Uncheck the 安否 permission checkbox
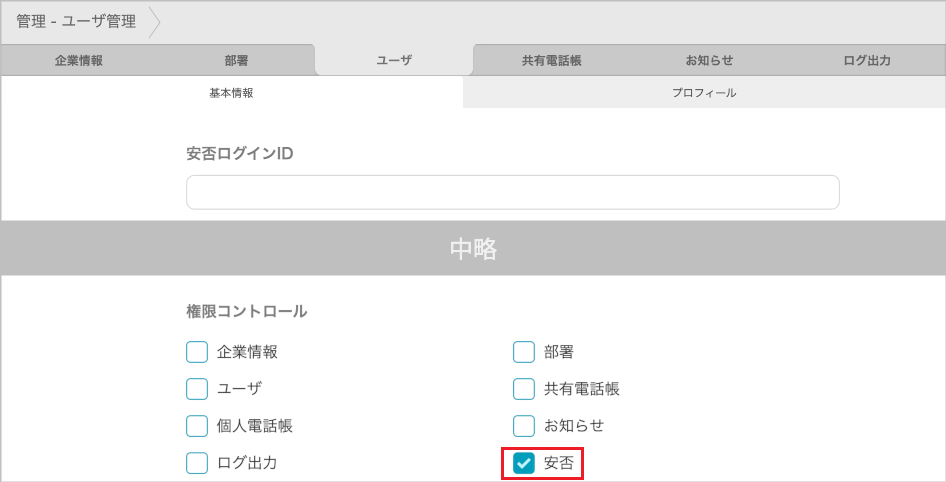Image resolution: width=946 pixels, height=482 pixels. point(524,463)
